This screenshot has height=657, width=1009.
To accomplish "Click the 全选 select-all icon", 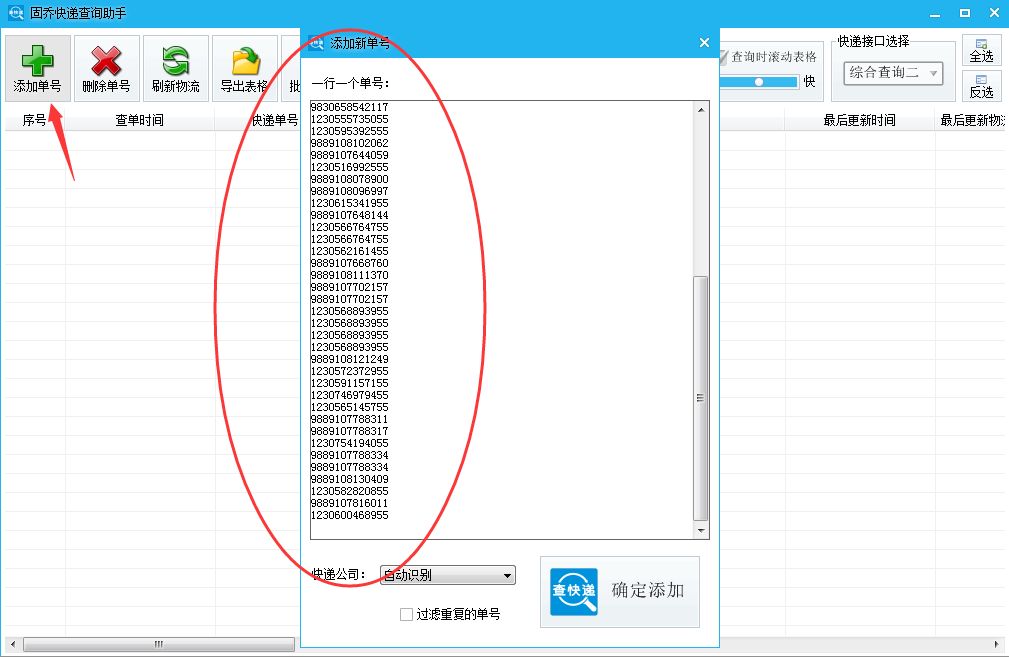I will point(981,48).
